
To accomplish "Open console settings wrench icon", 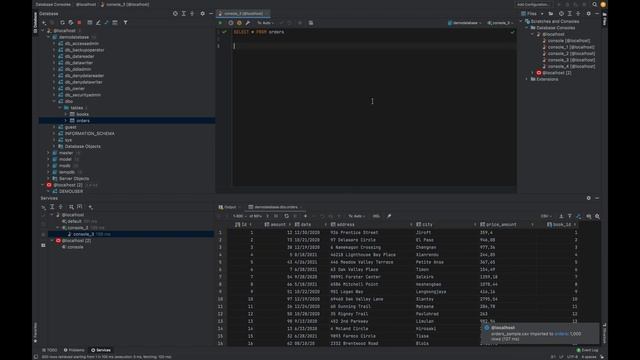I will [247, 23].
